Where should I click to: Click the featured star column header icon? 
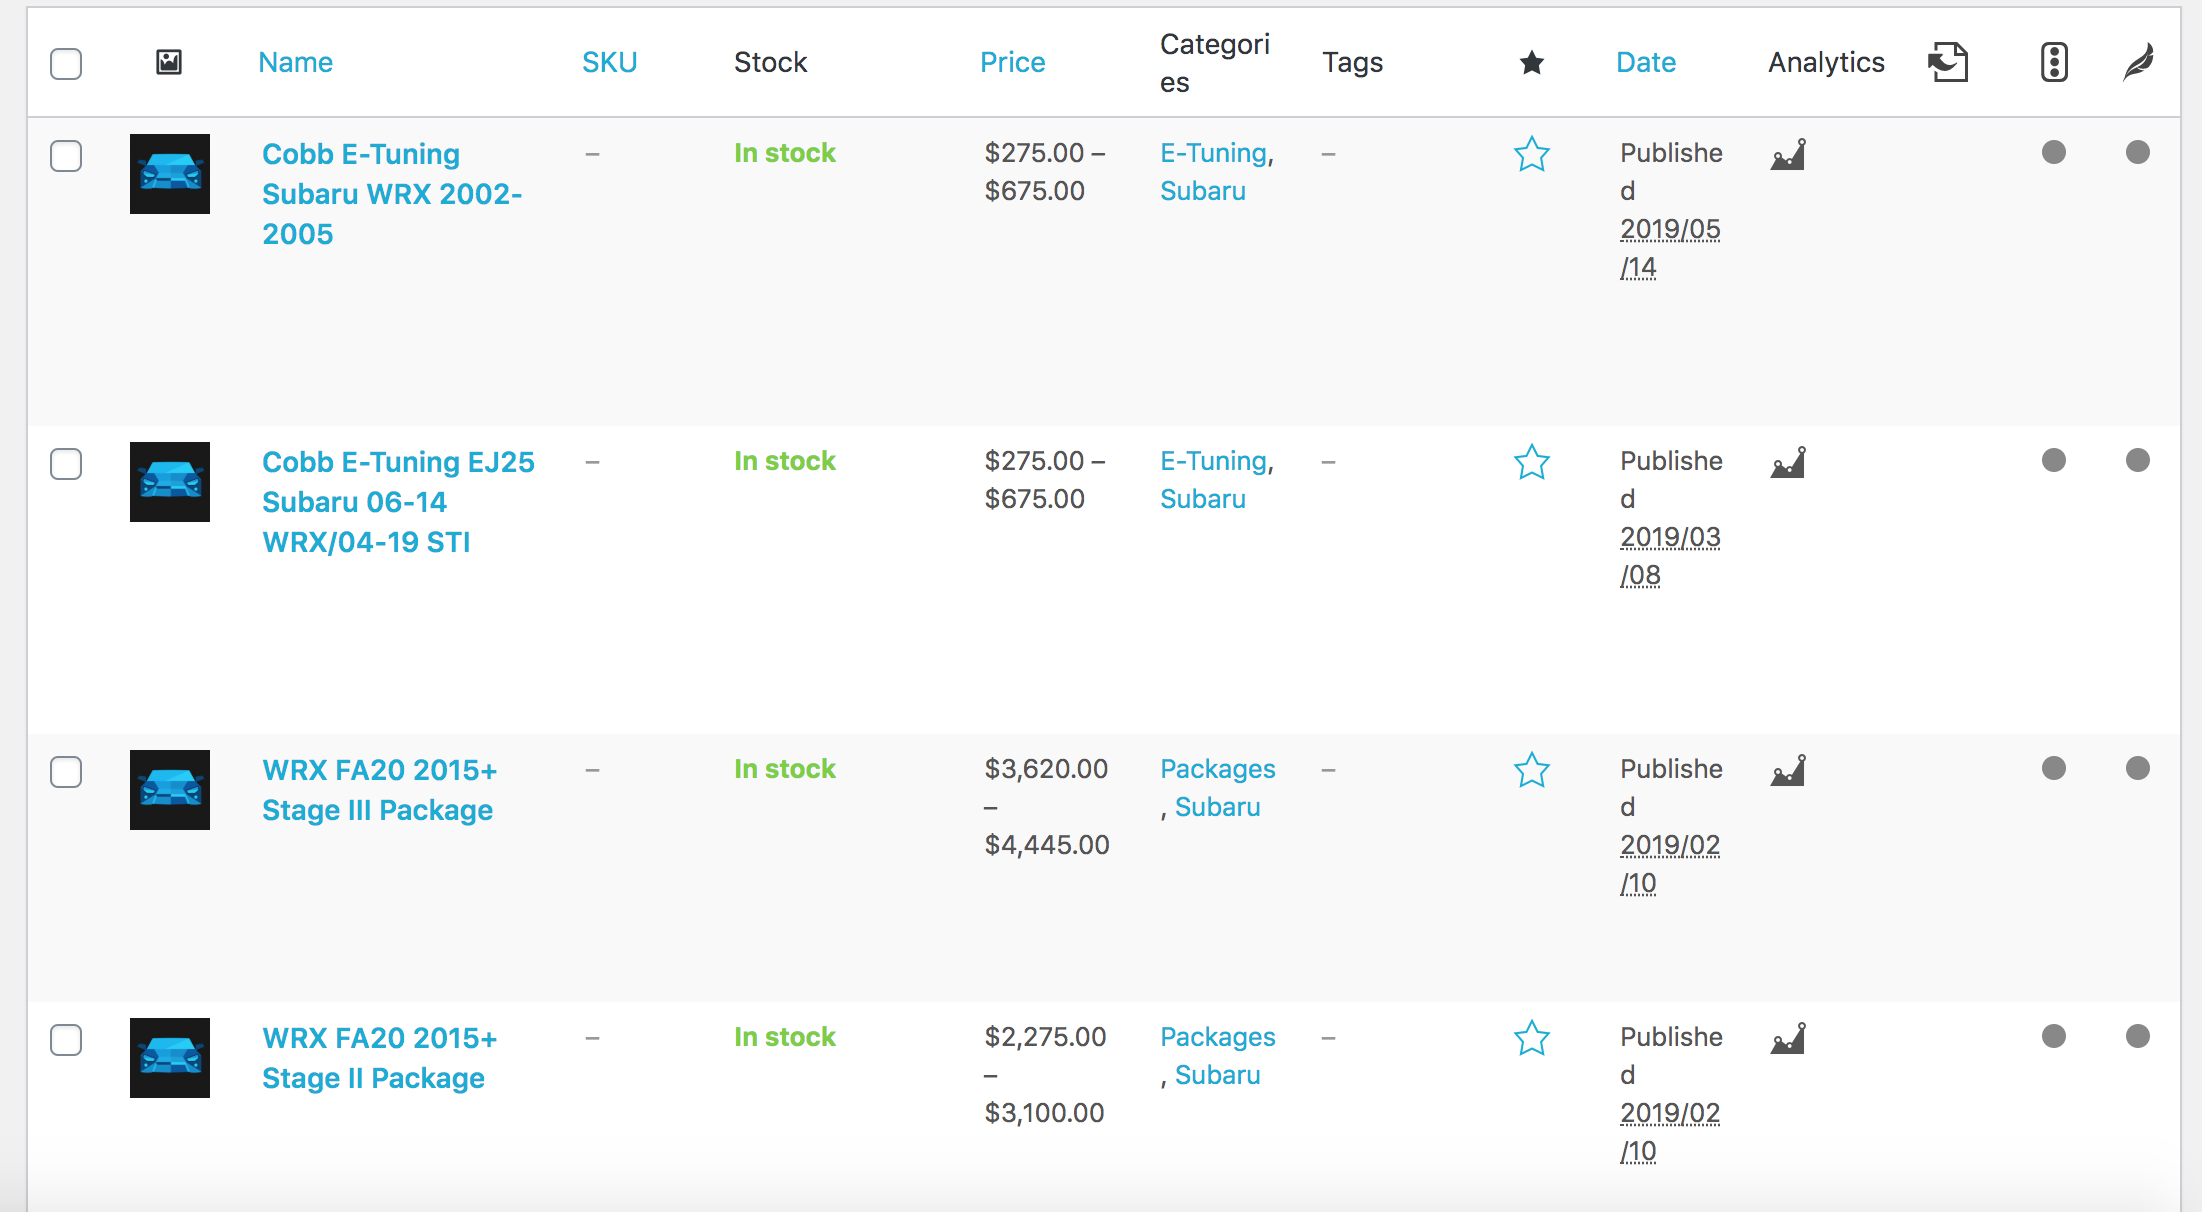(1531, 63)
